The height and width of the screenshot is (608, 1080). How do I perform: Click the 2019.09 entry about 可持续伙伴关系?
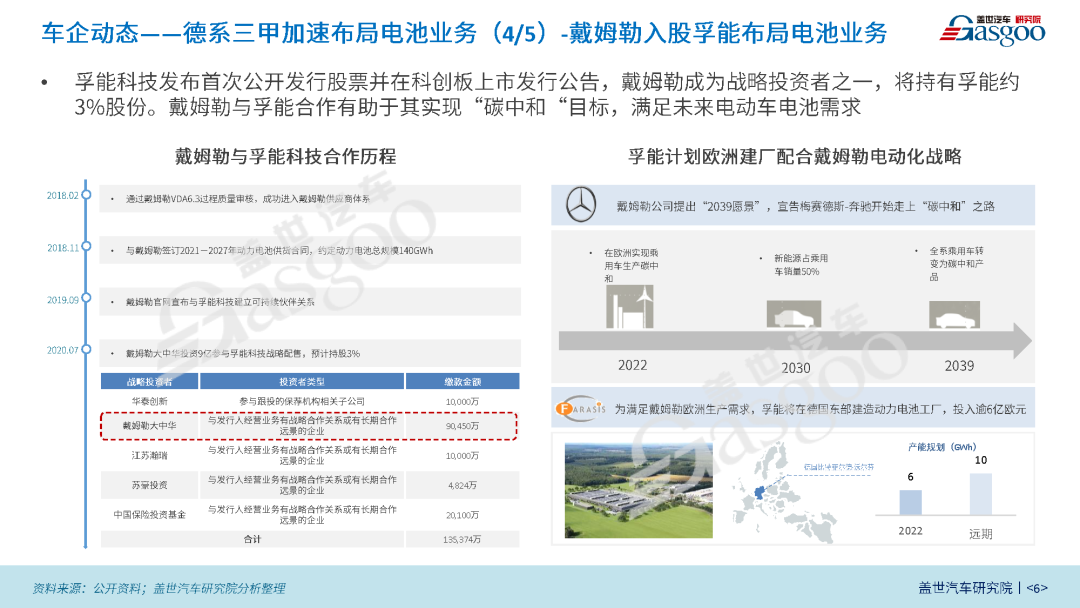(x=310, y=302)
